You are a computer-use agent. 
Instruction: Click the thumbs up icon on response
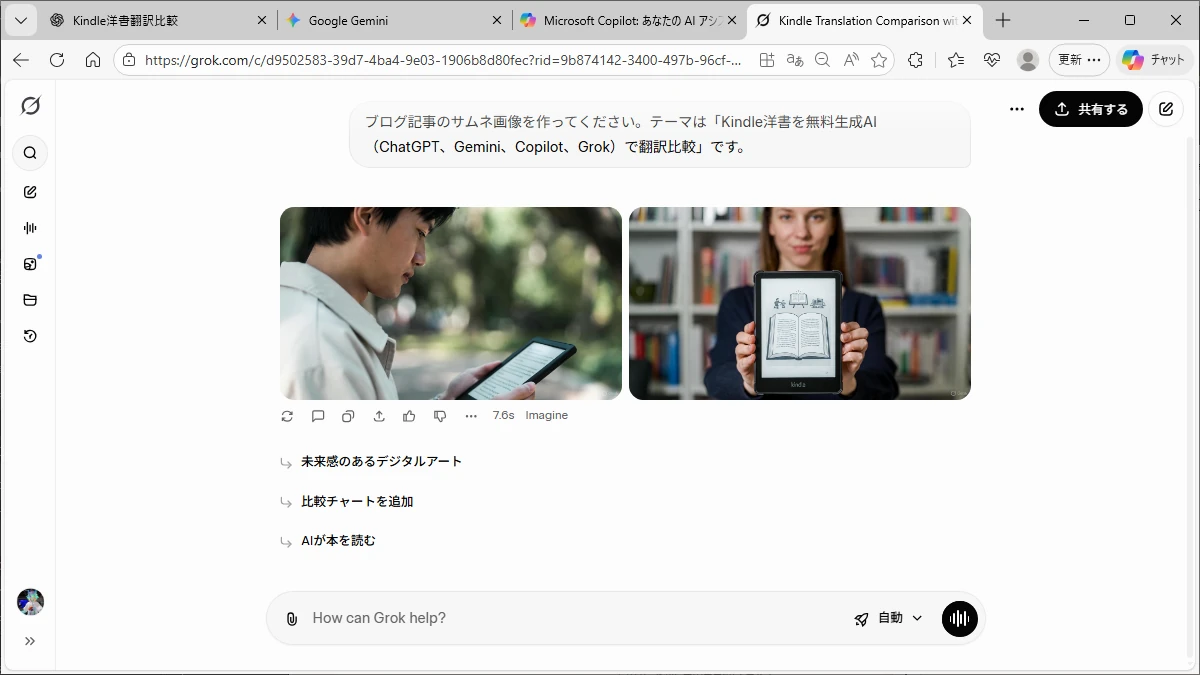(409, 416)
